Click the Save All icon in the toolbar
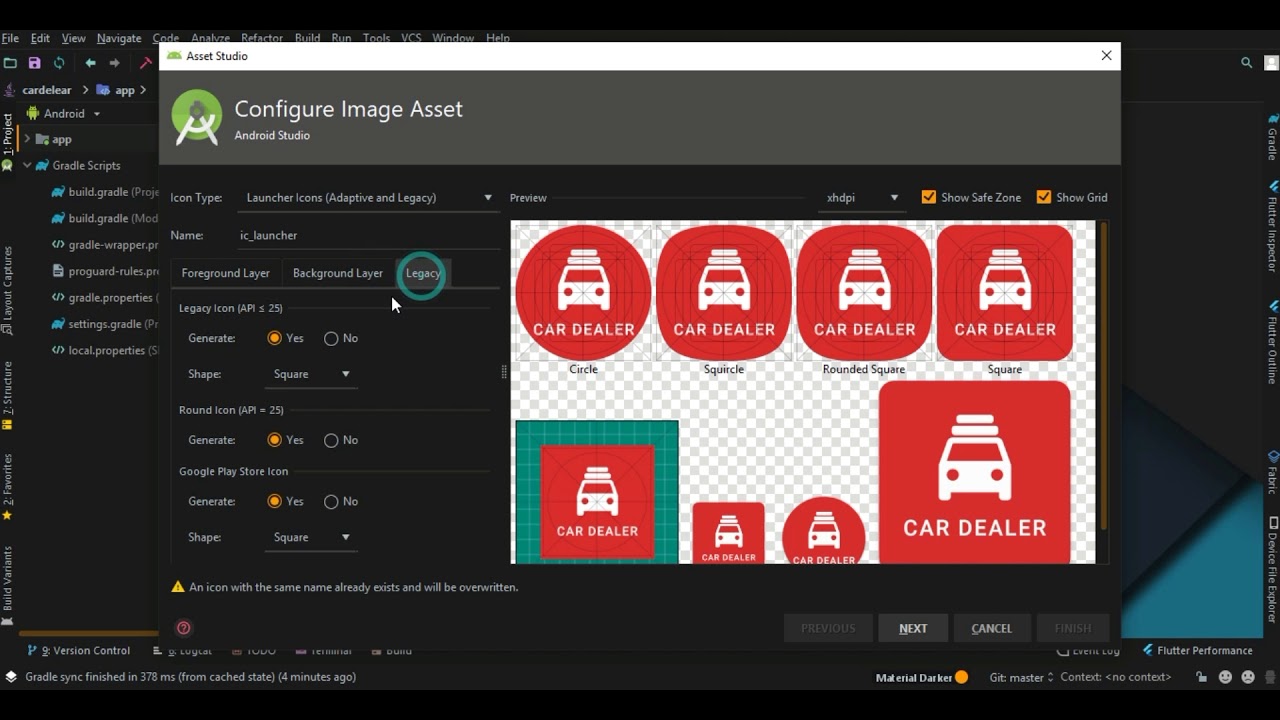The image size is (1280, 720). pos(34,62)
